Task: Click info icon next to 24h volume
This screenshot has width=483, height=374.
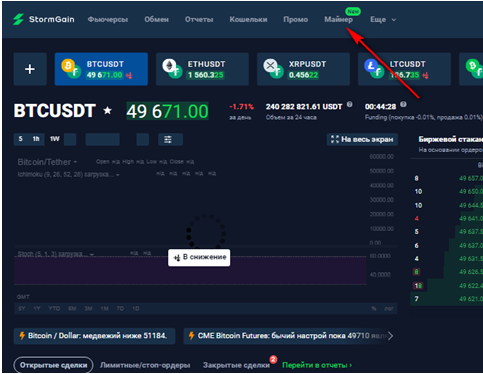Action: pyautogui.click(x=349, y=104)
